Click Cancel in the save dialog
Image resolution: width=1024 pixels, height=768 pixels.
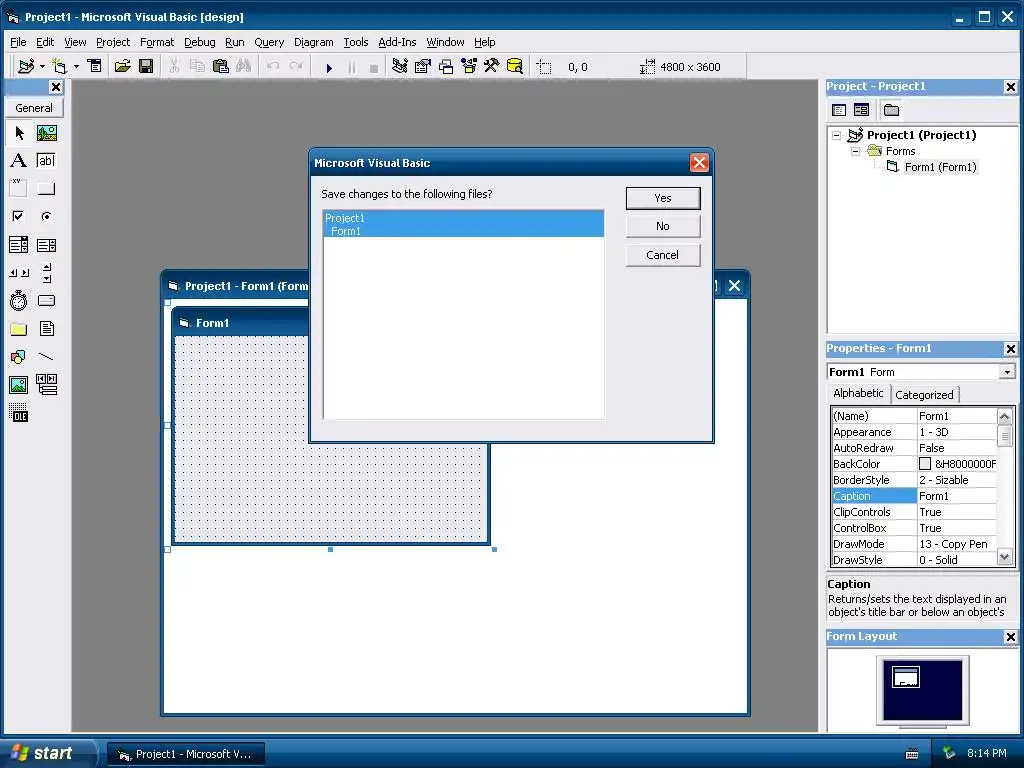tap(662, 255)
